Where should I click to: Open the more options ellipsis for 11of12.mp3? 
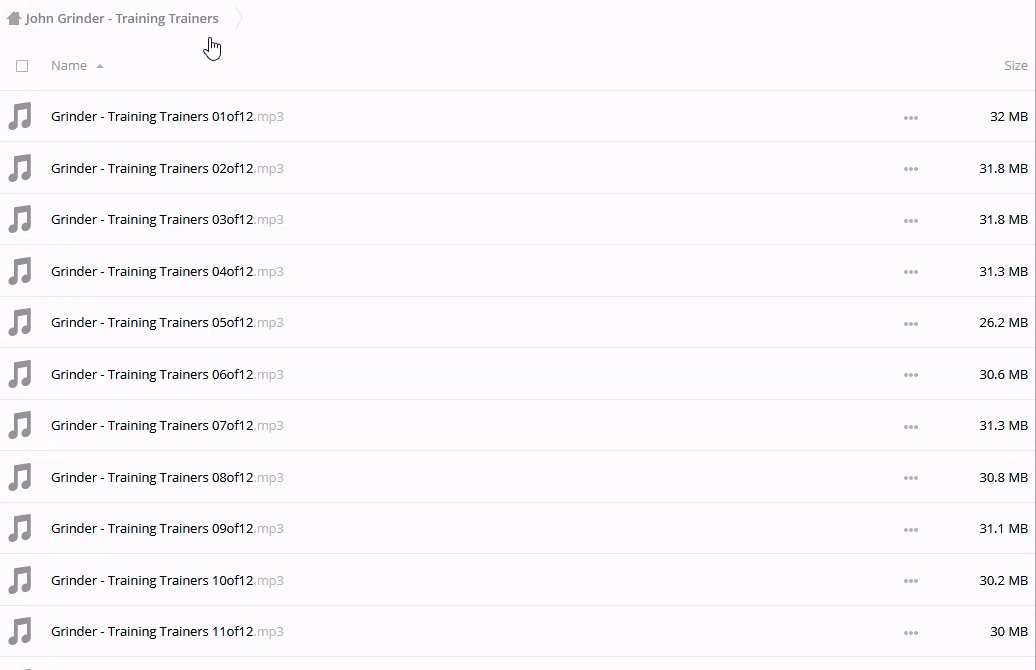[x=910, y=632]
